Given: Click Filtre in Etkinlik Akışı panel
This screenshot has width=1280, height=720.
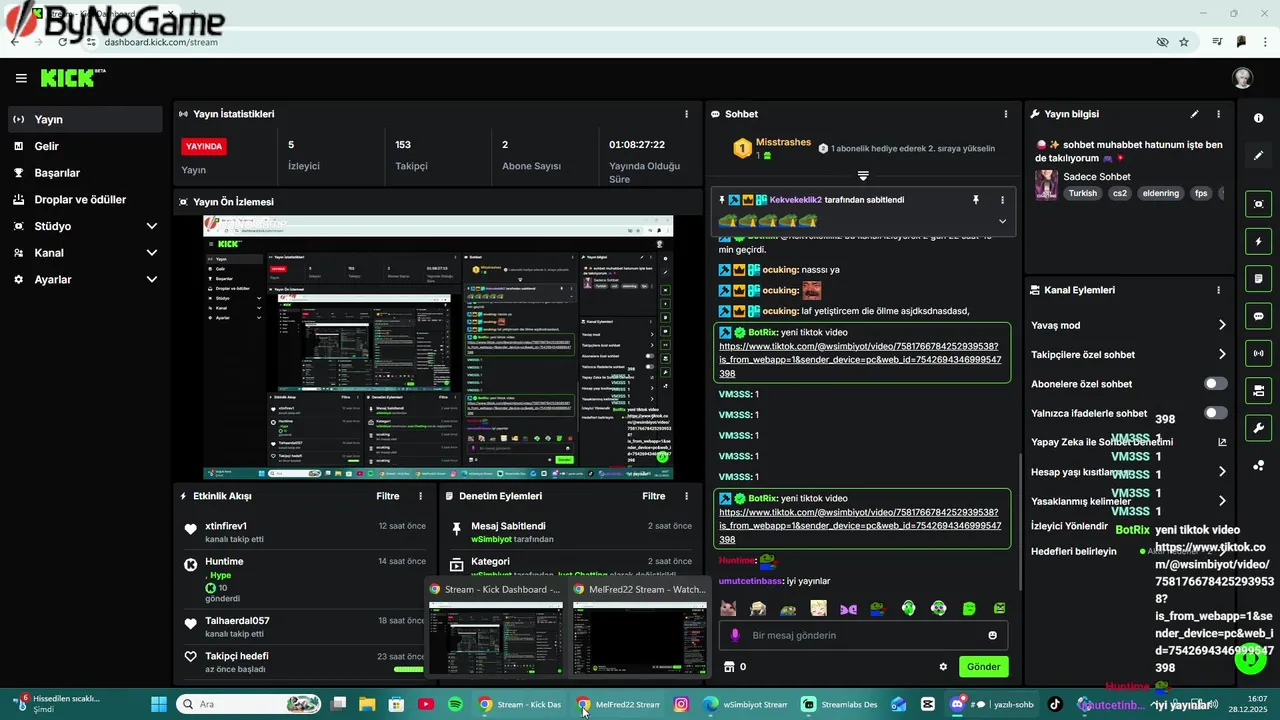Looking at the screenshot, I should tap(387, 496).
